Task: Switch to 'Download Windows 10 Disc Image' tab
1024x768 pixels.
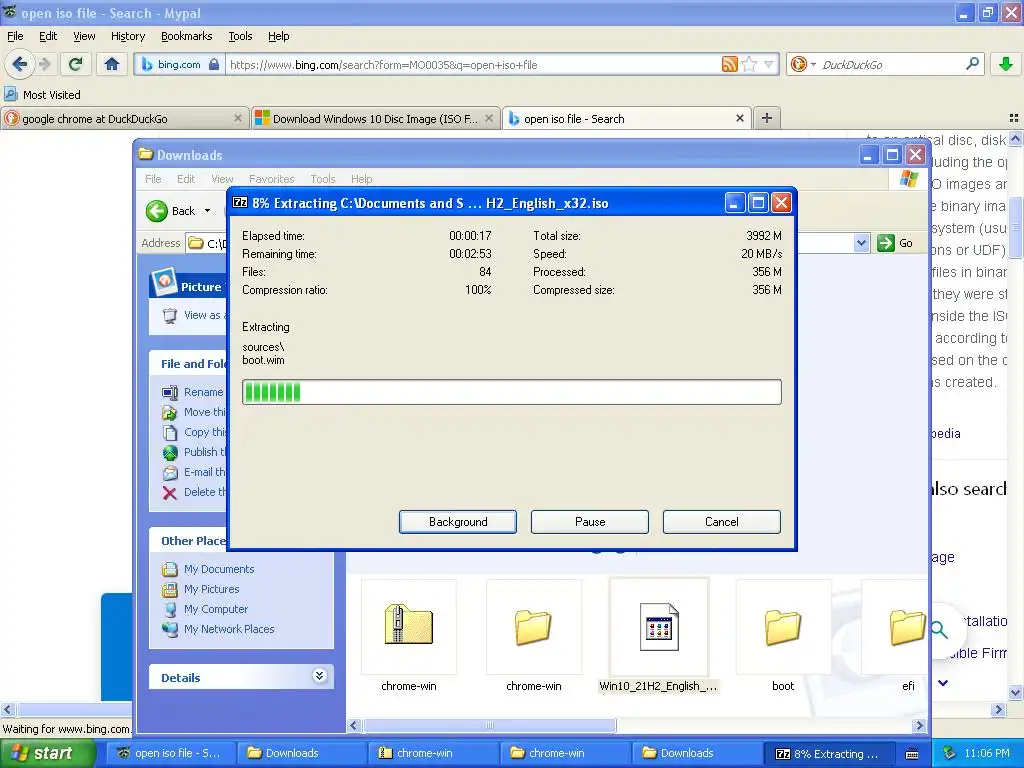Action: point(376,118)
